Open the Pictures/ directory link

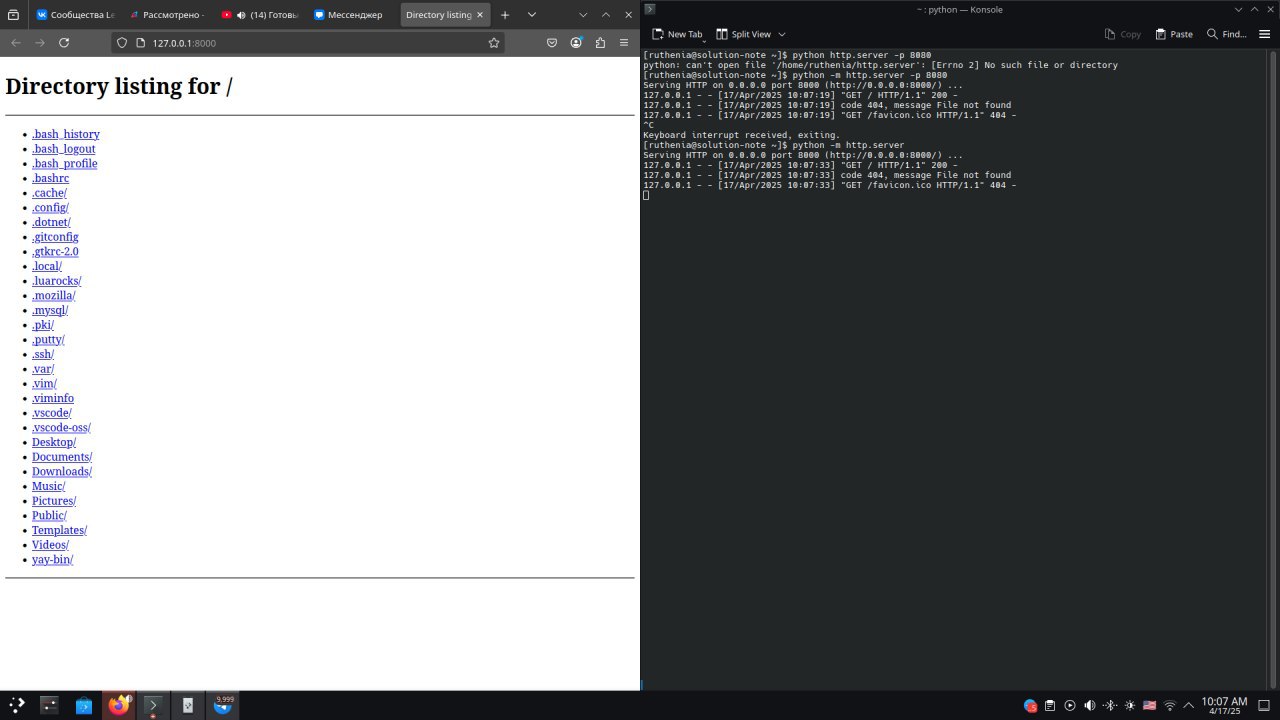[x=54, y=501]
